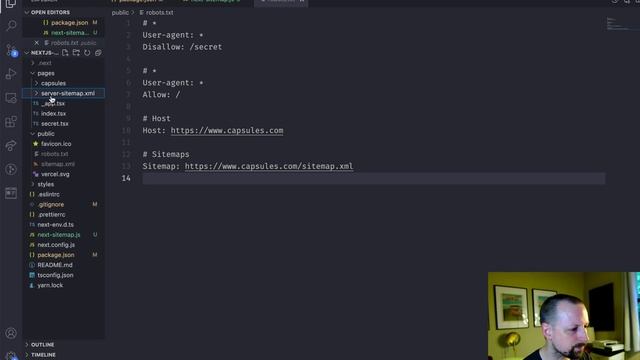Image resolution: width=640 pixels, height=360 pixels.
Task: Open next-sitema... entry in Open Editors
Action: pyautogui.click(x=70, y=33)
